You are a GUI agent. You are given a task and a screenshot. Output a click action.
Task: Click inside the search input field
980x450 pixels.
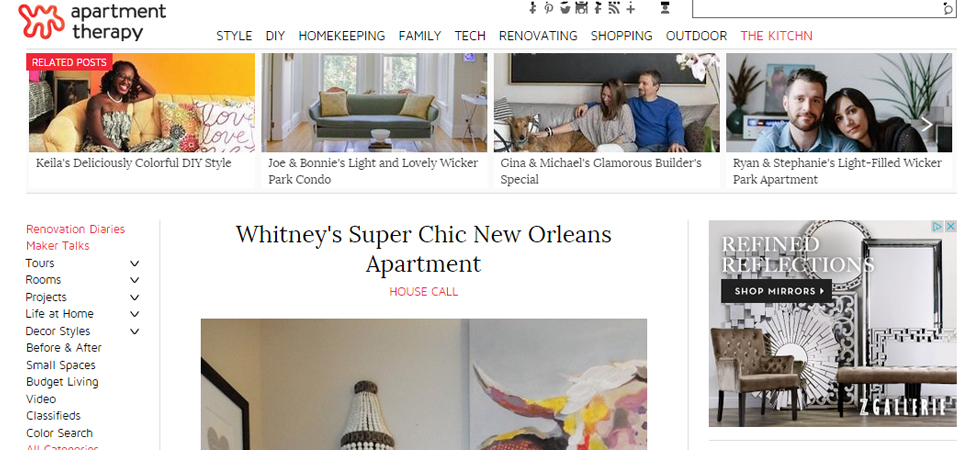click(x=817, y=9)
